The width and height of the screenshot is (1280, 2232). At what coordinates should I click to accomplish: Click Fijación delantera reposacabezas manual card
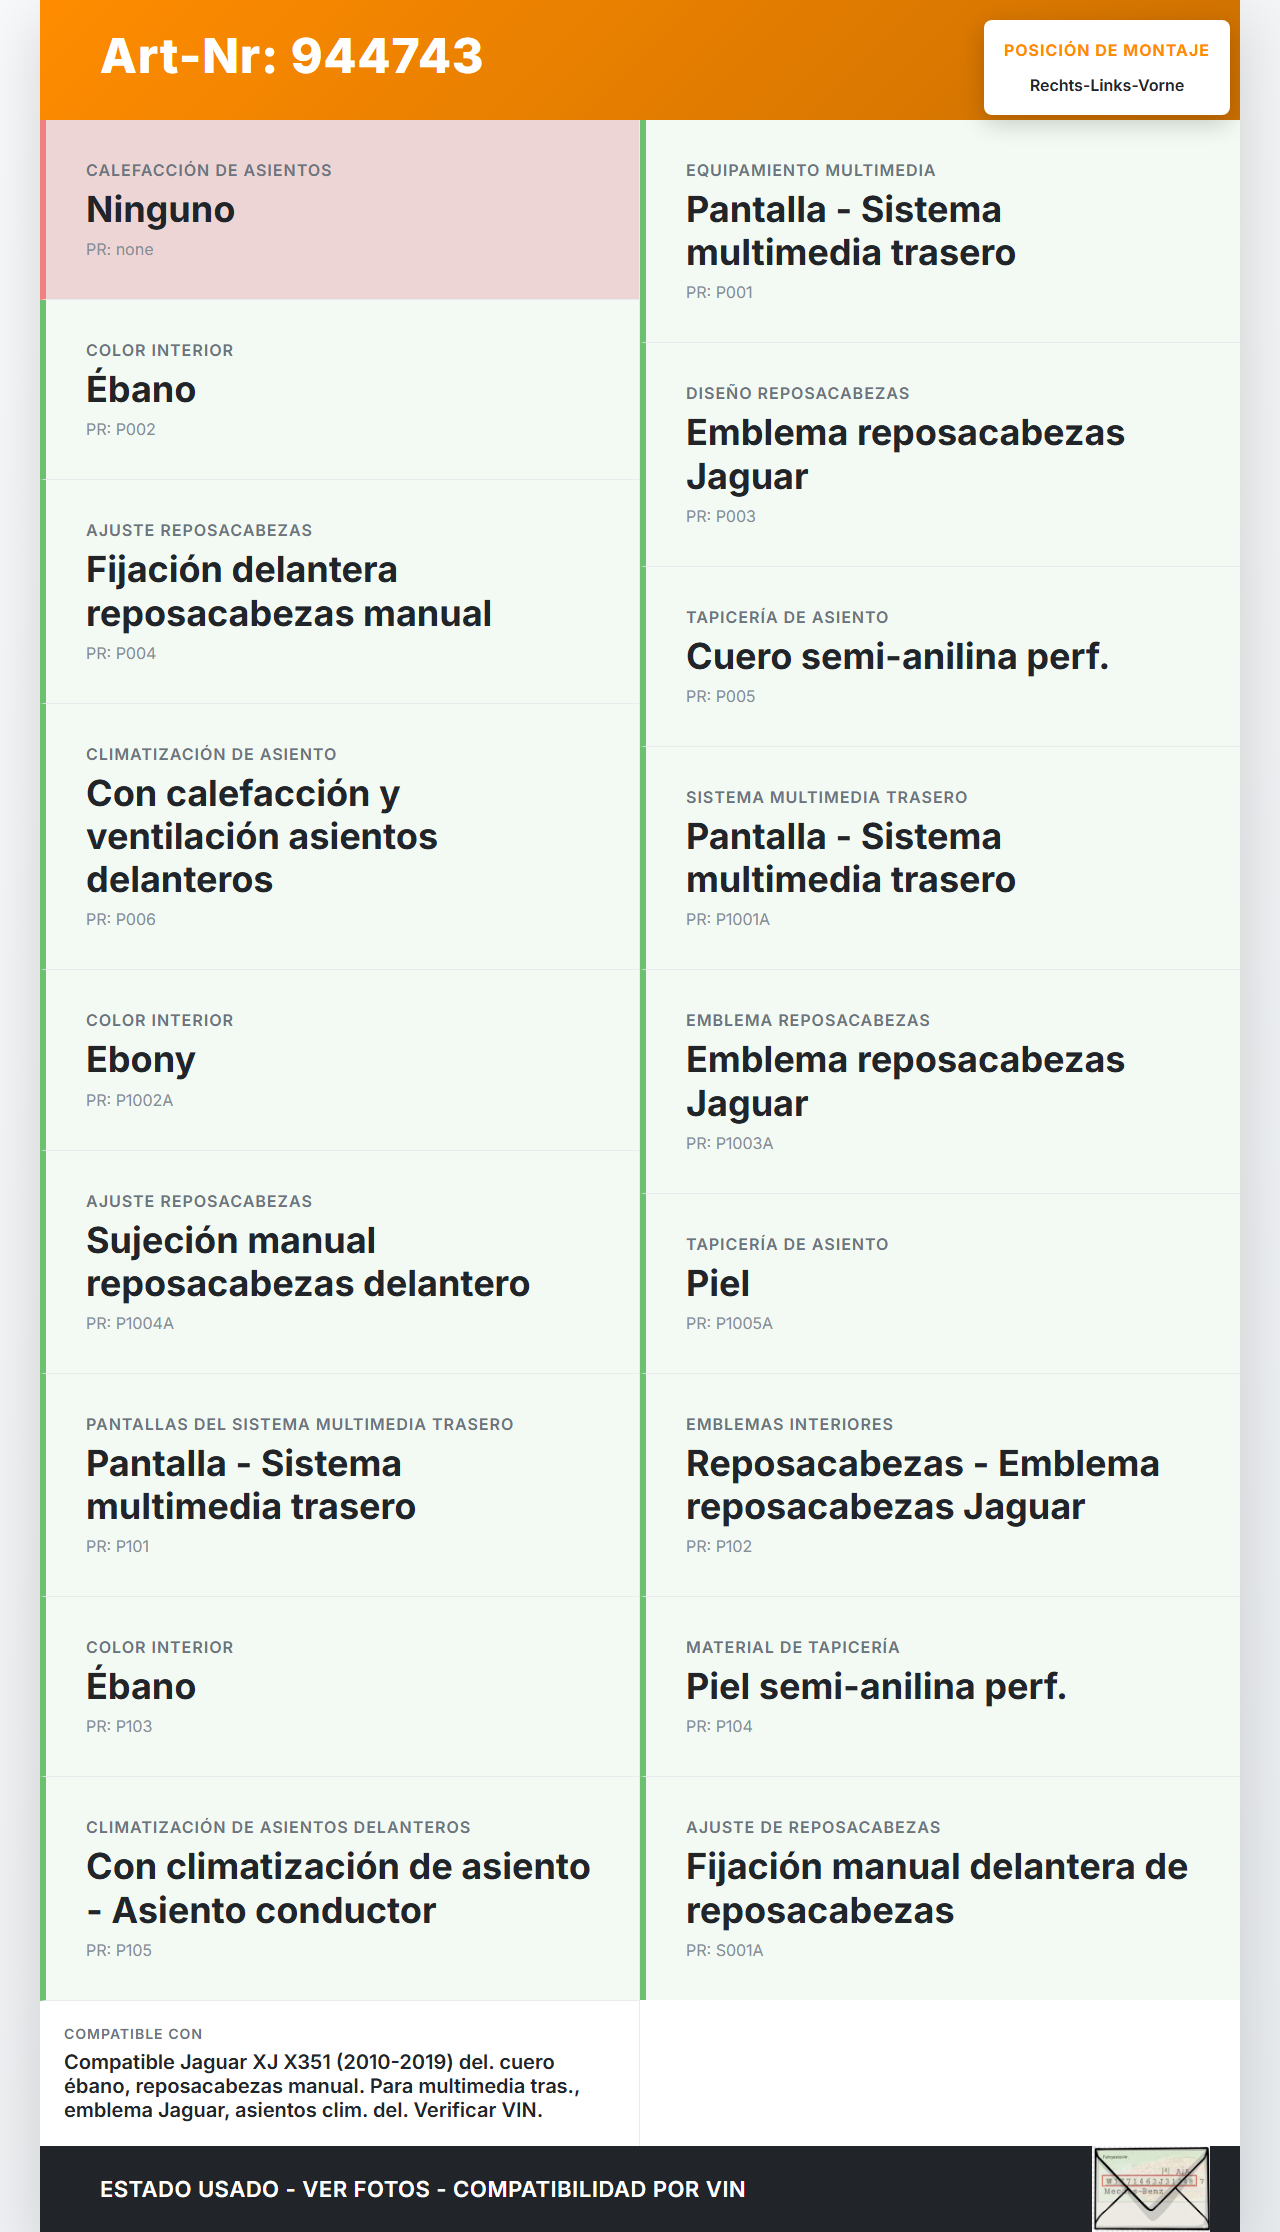[x=341, y=592]
